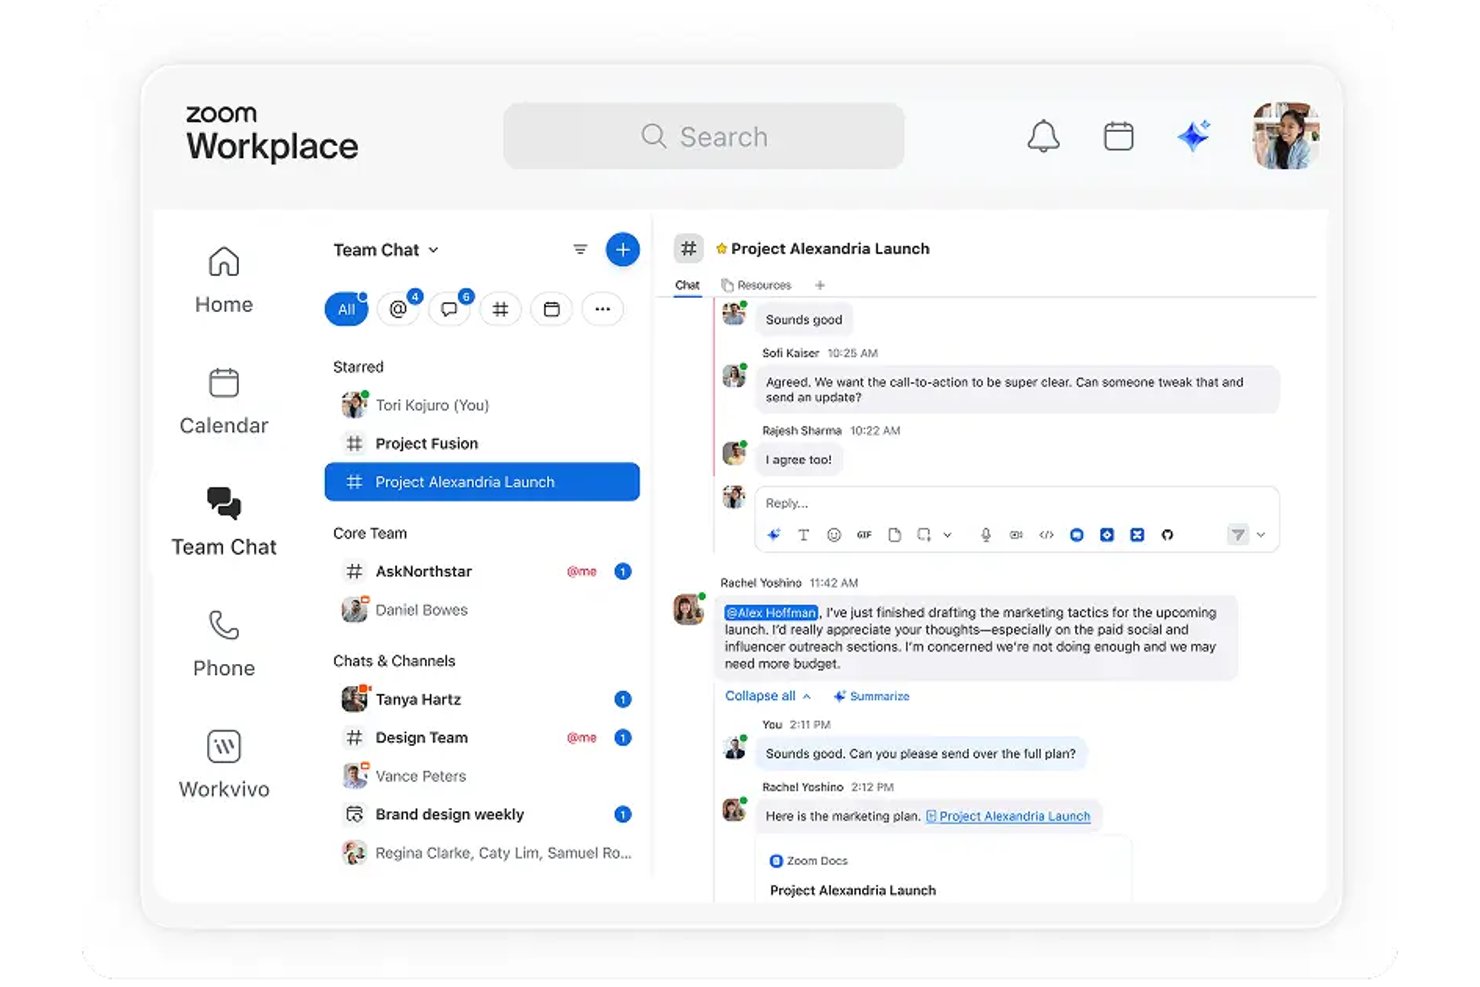This screenshot has width=1480, height=987.
Task: Open text formatting T icon
Action: pyautogui.click(x=803, y=535)
